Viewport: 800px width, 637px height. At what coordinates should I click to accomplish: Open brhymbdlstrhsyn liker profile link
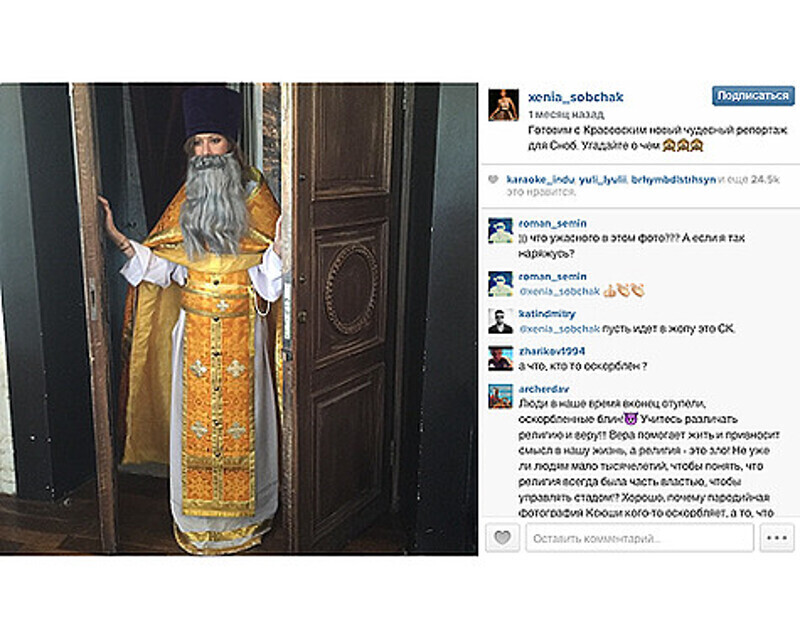[x=673, y=180]
